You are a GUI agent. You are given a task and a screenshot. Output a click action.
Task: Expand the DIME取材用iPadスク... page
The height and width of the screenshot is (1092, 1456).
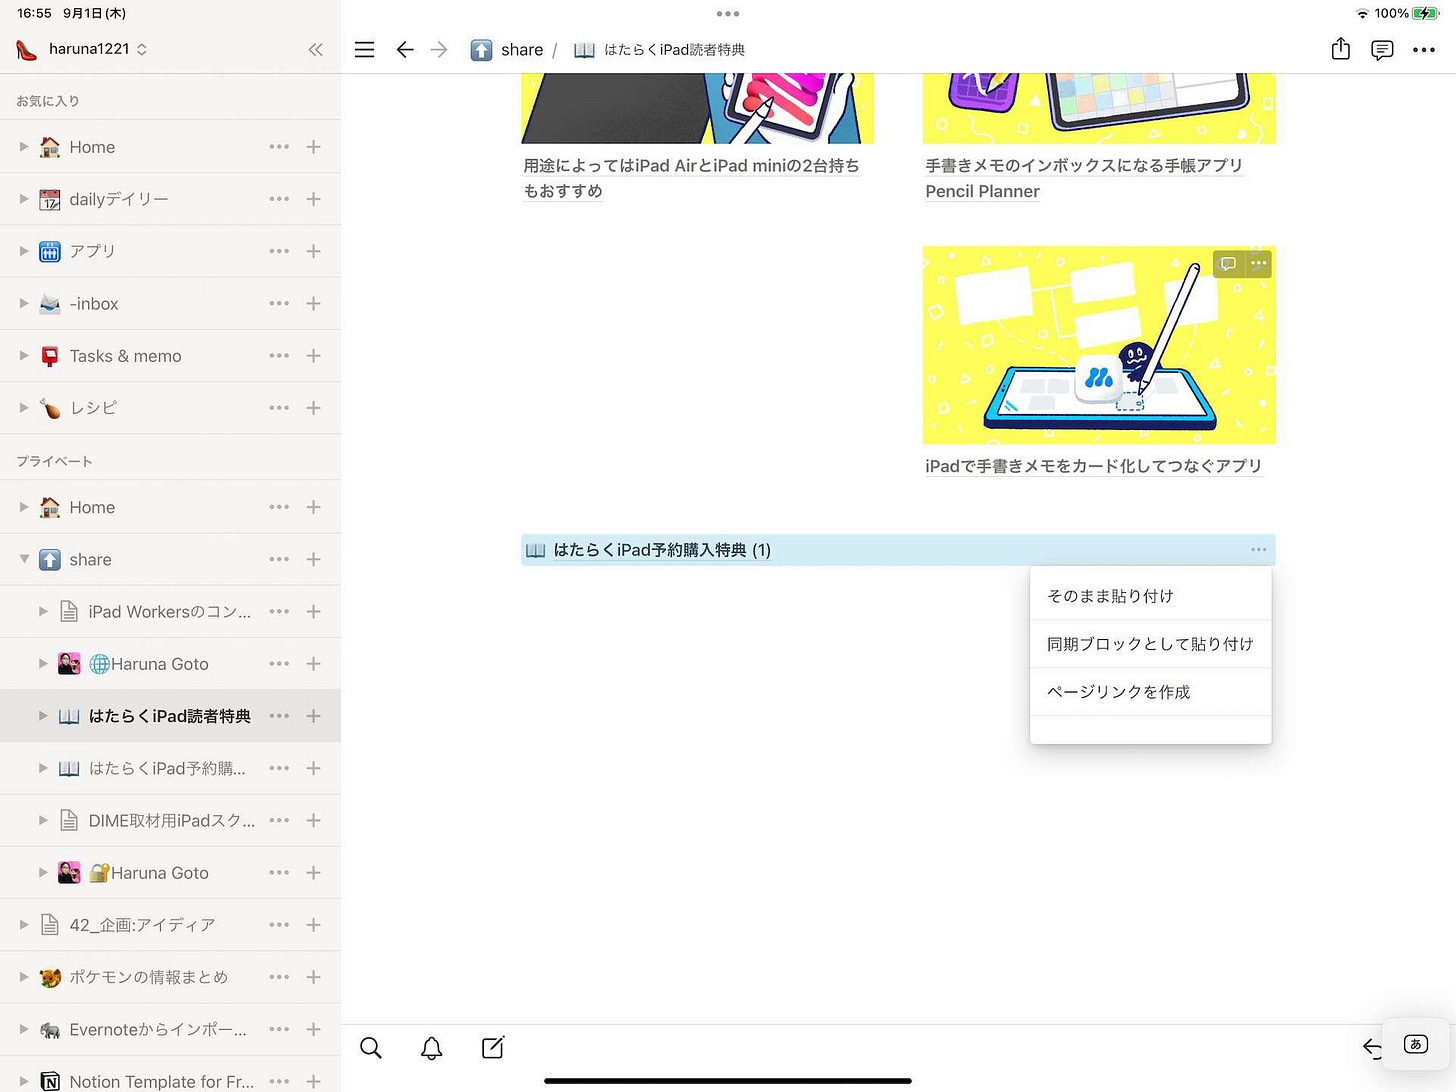(43, 820)
